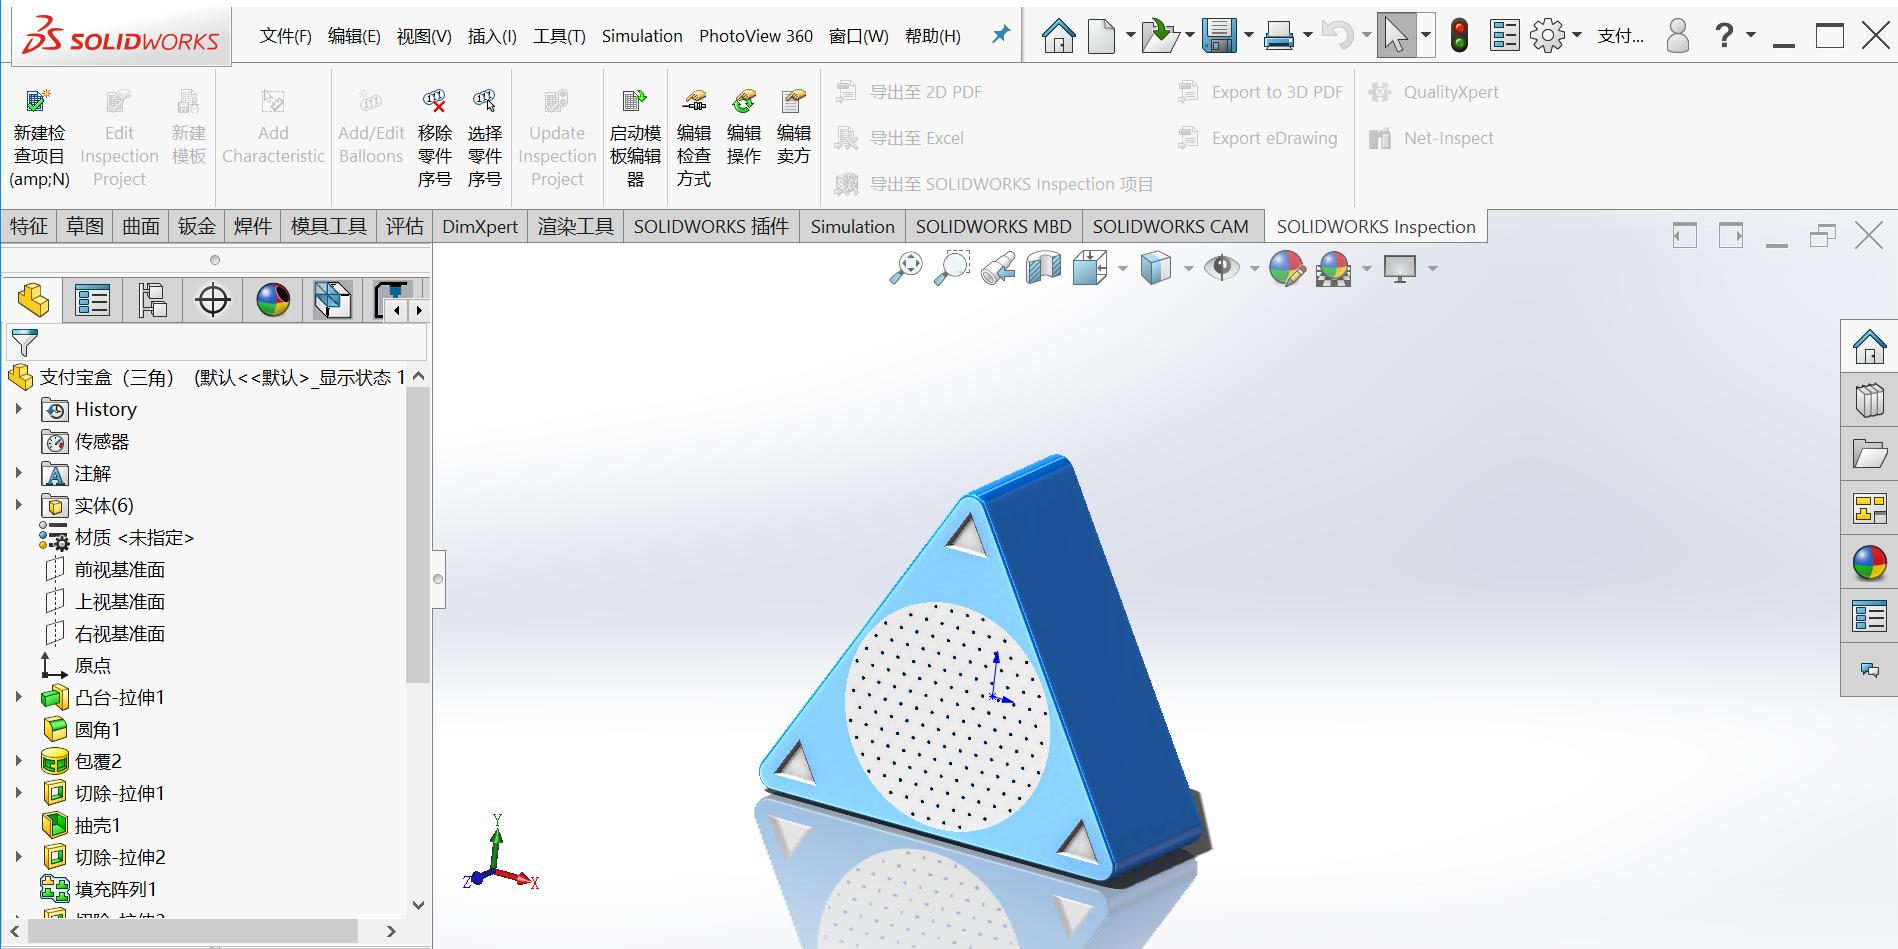This screenshot has width=1898, height=949.
Task: Open the Display Style dropdown arrow
Action: 1188,268
